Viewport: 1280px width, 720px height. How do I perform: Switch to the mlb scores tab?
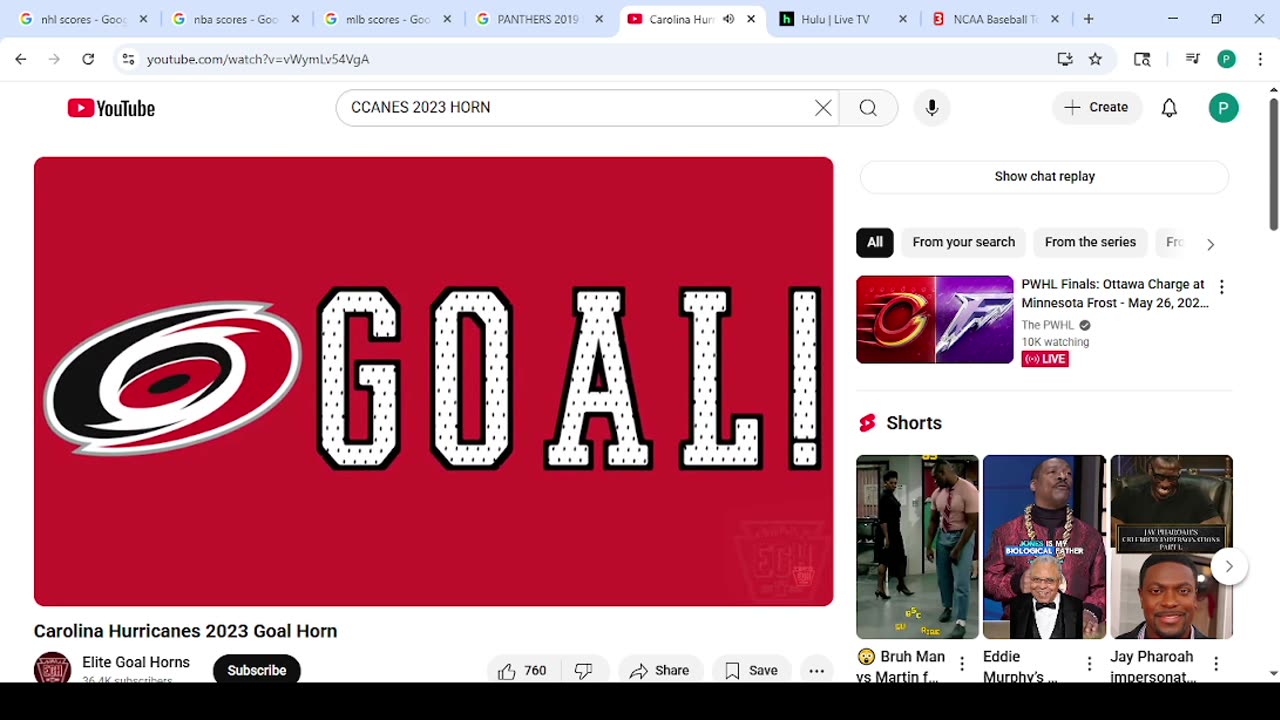coord(388,19)
